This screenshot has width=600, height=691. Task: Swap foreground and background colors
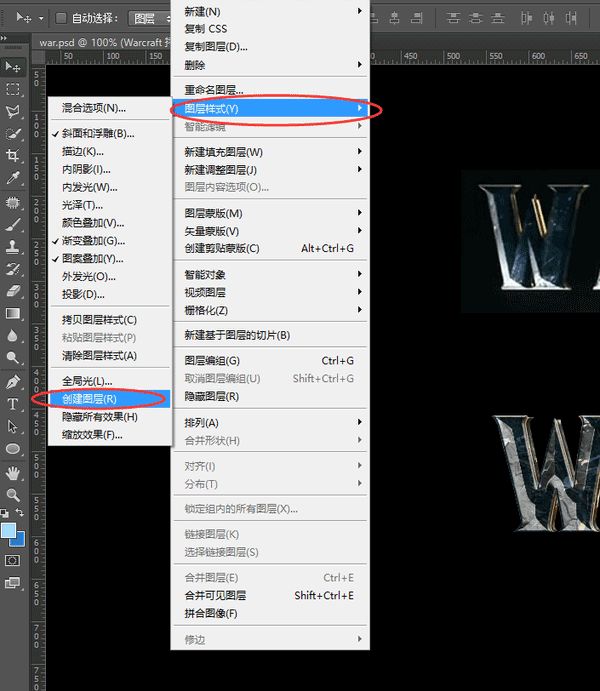point(20,513)
